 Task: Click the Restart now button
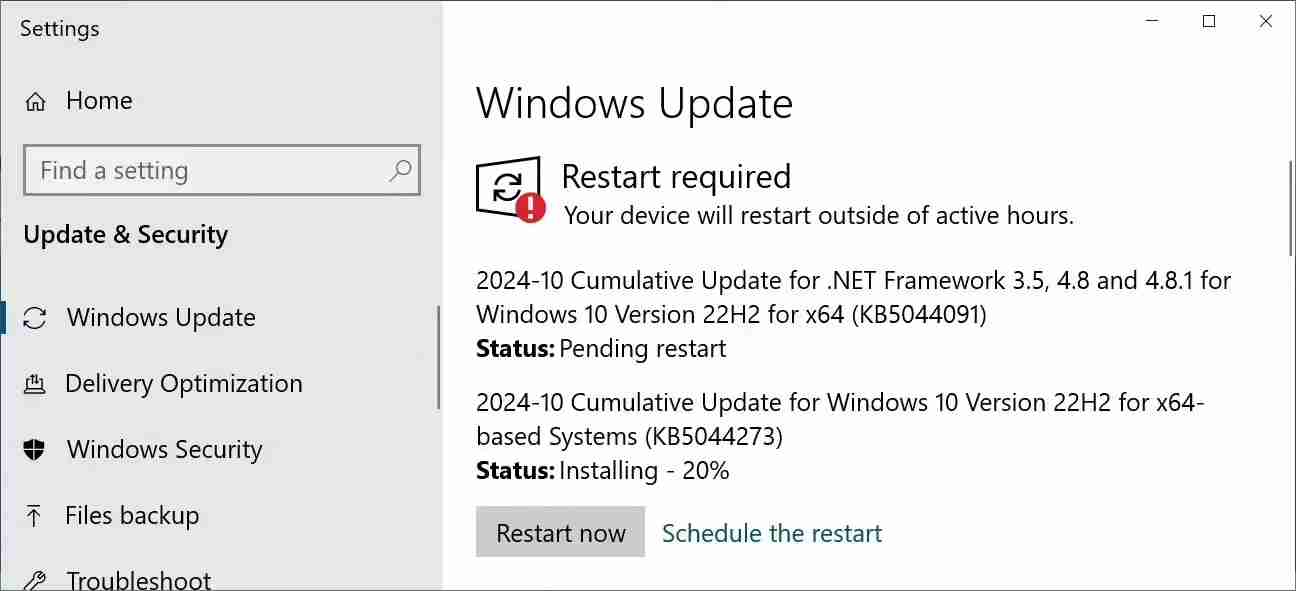pos(560,532)
